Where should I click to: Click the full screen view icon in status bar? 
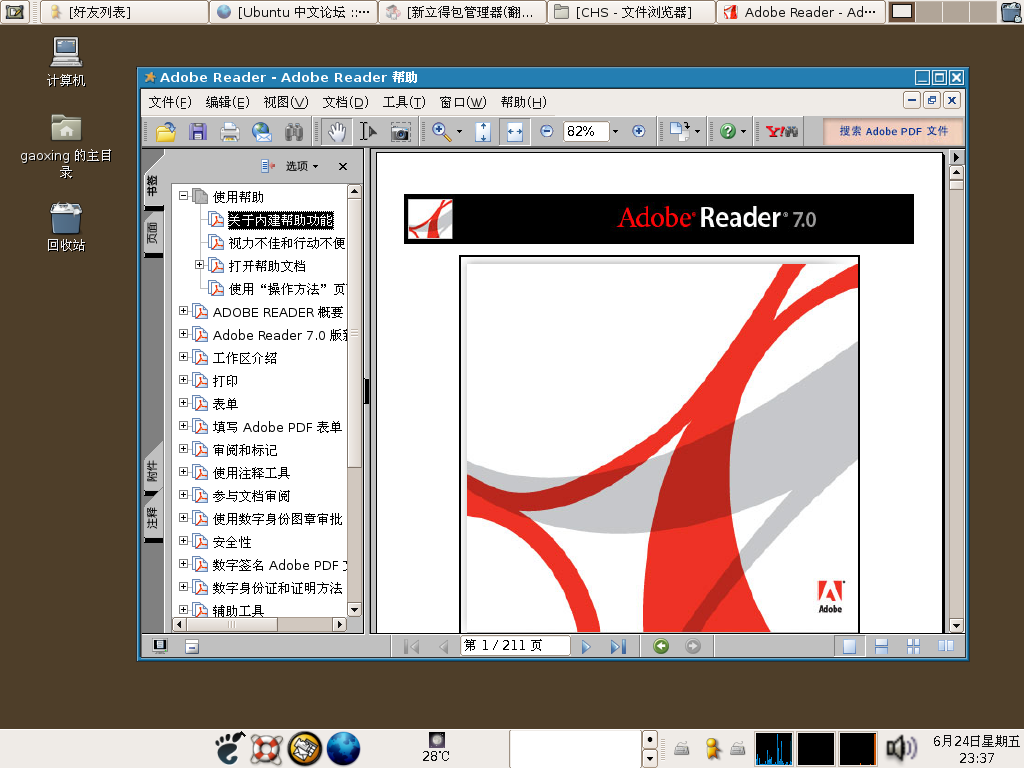coord(159,647)
